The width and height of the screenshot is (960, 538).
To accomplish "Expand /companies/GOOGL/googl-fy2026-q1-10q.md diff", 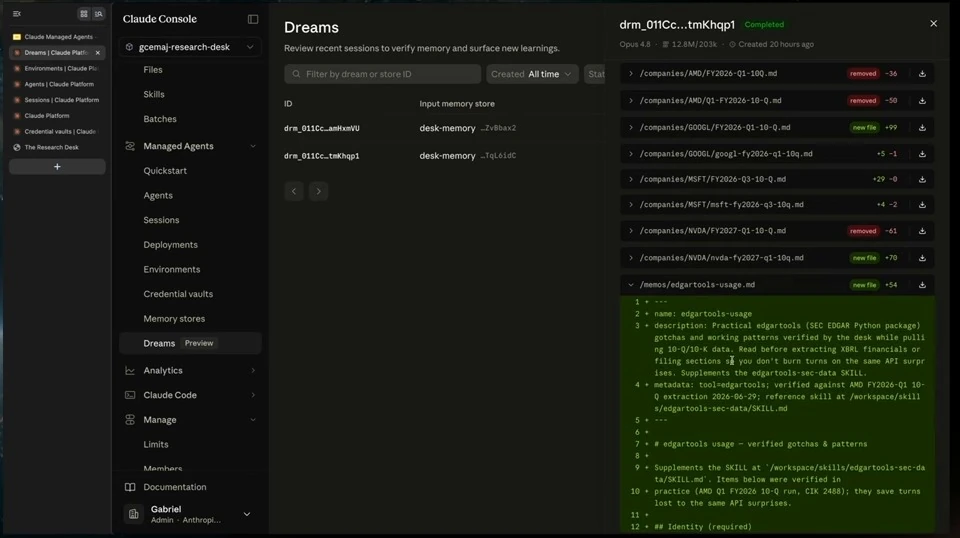I will pos(631,154).
